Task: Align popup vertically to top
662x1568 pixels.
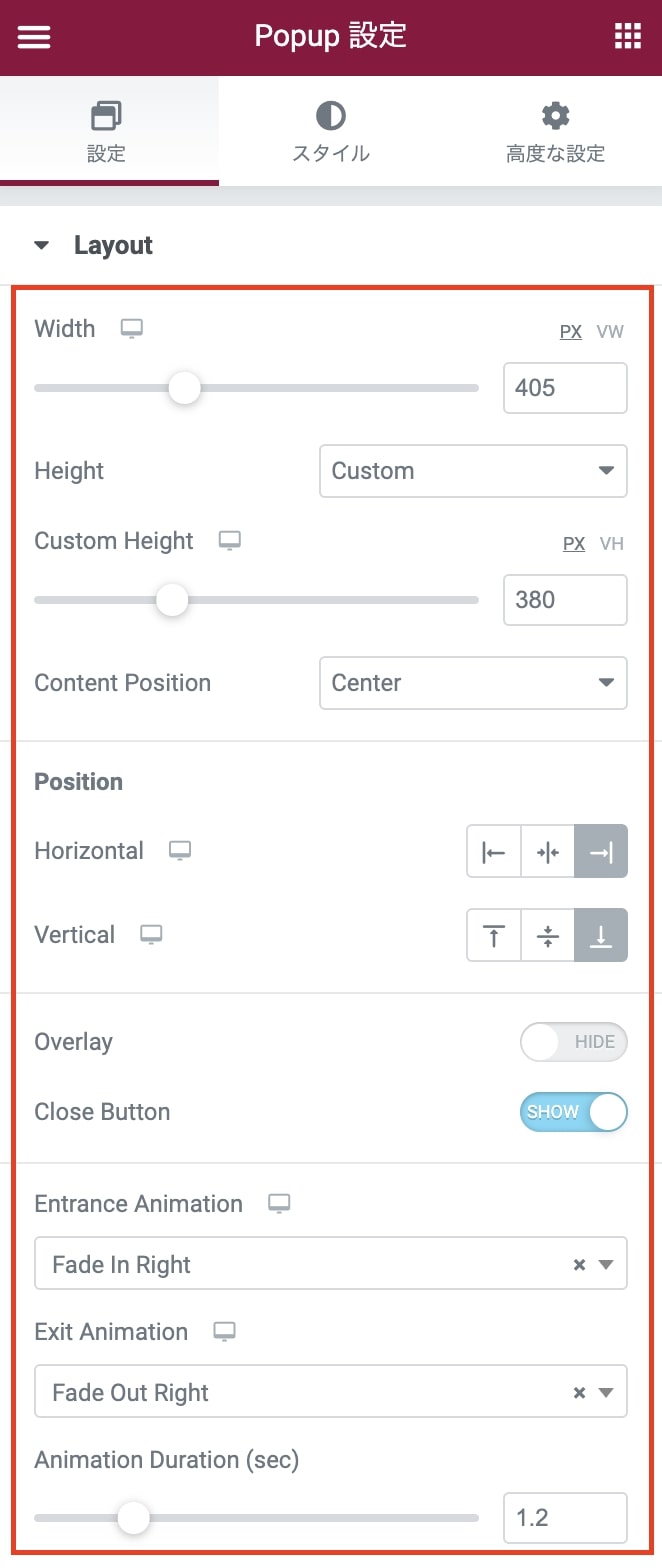Action: coord(494,936)
